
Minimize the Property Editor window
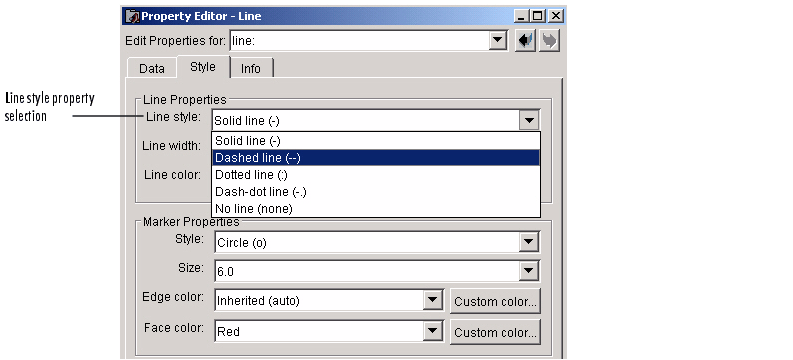(x=521, y=16)
